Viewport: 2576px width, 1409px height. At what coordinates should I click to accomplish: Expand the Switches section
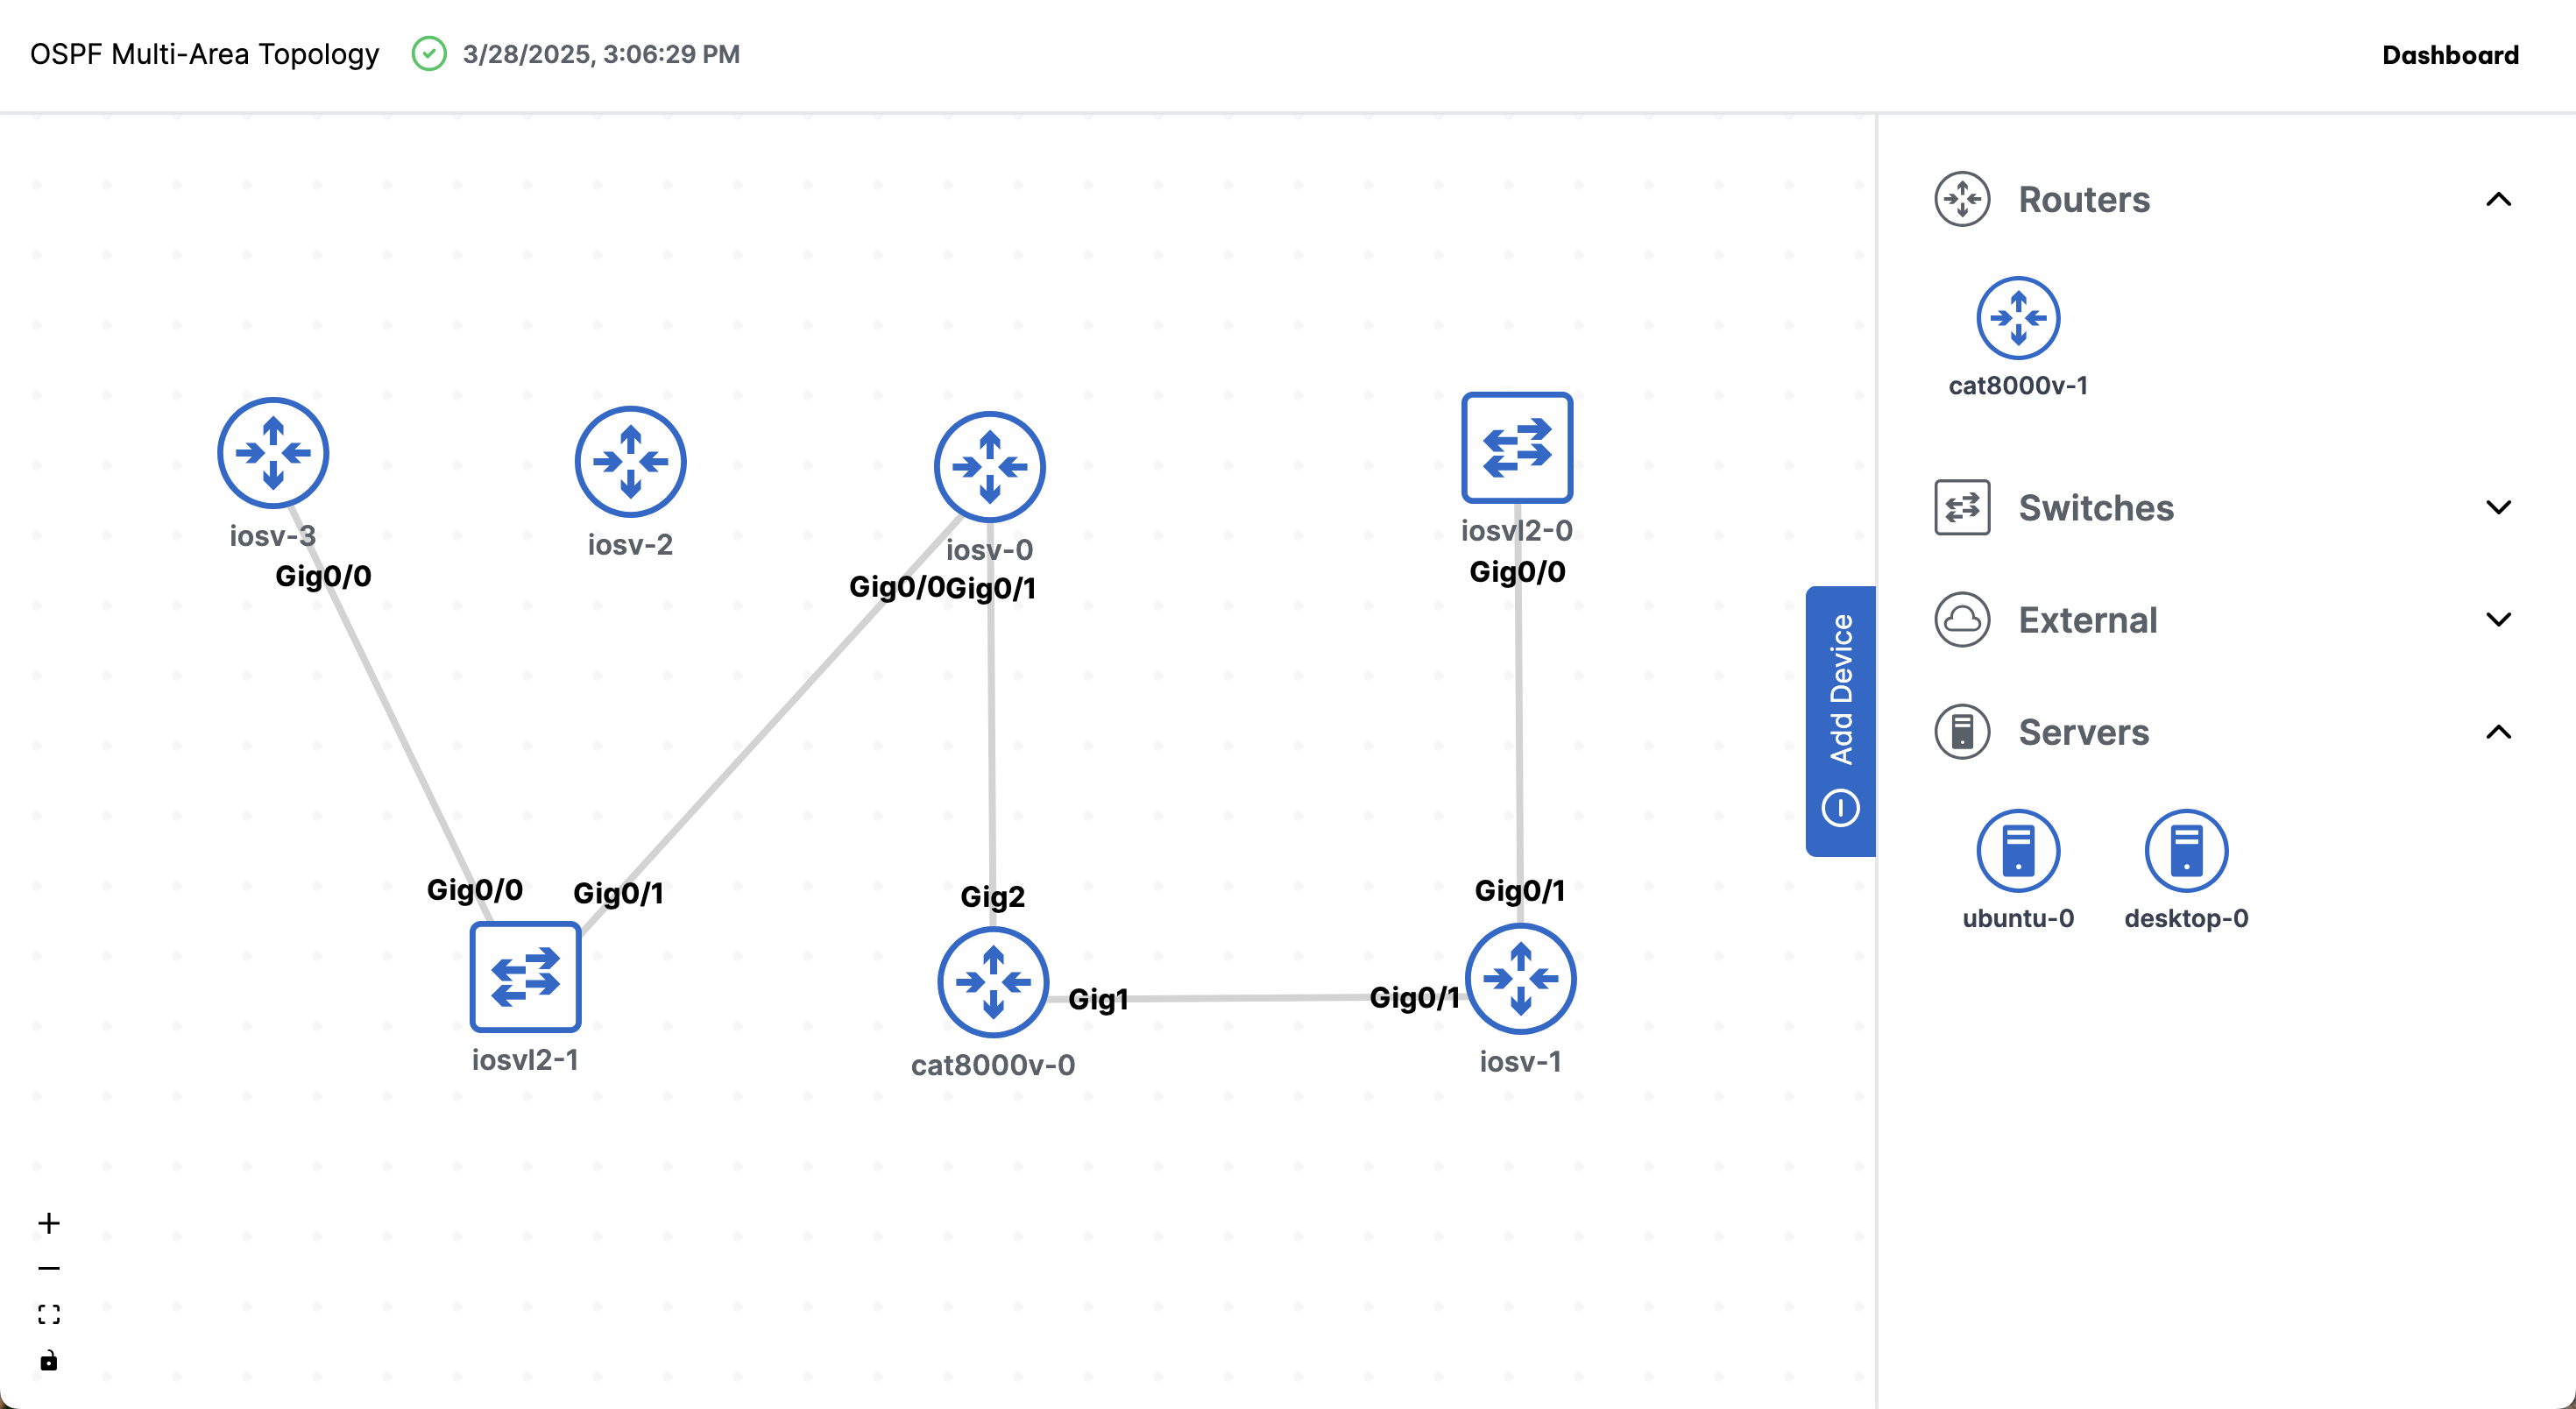2500,507
